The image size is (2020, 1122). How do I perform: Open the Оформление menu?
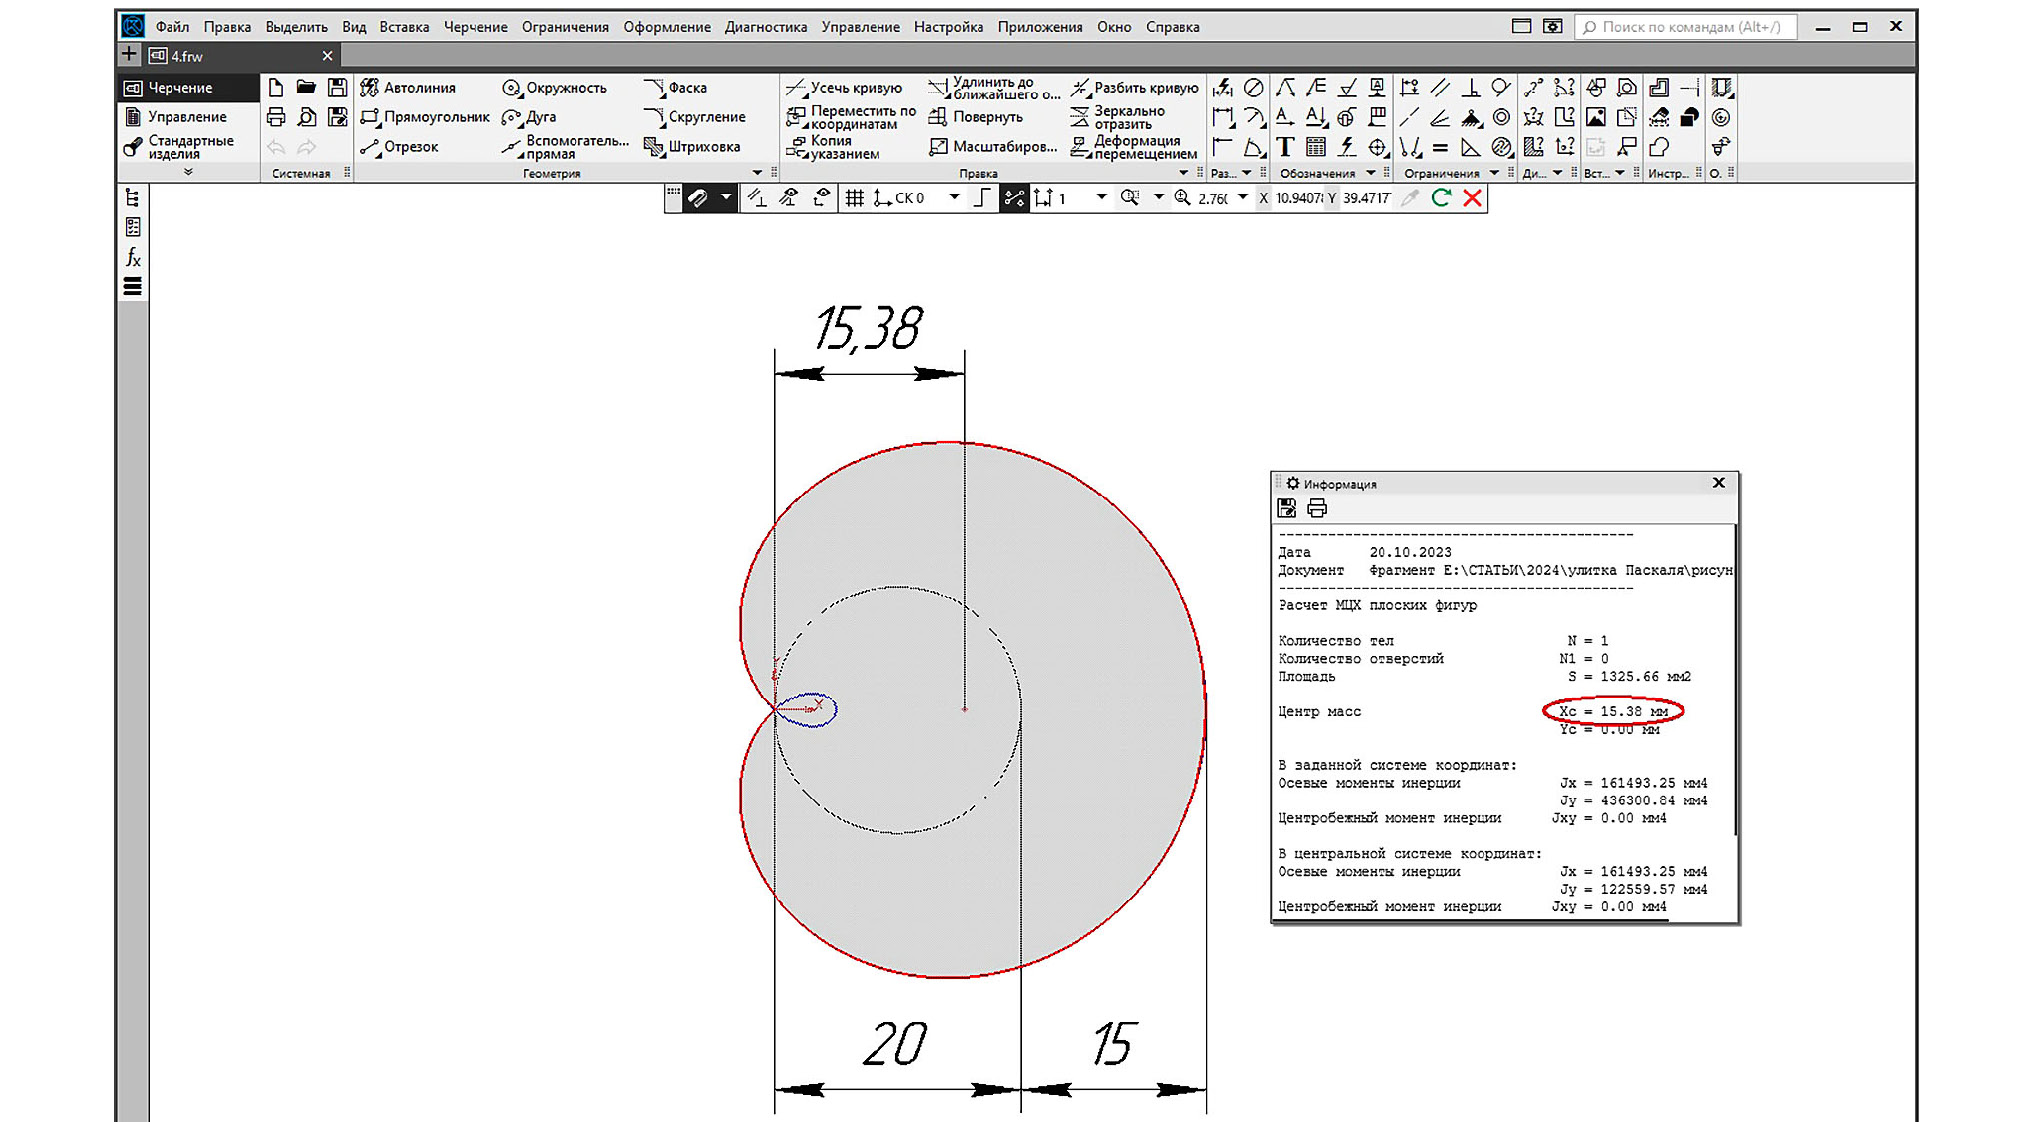point(666,27)
